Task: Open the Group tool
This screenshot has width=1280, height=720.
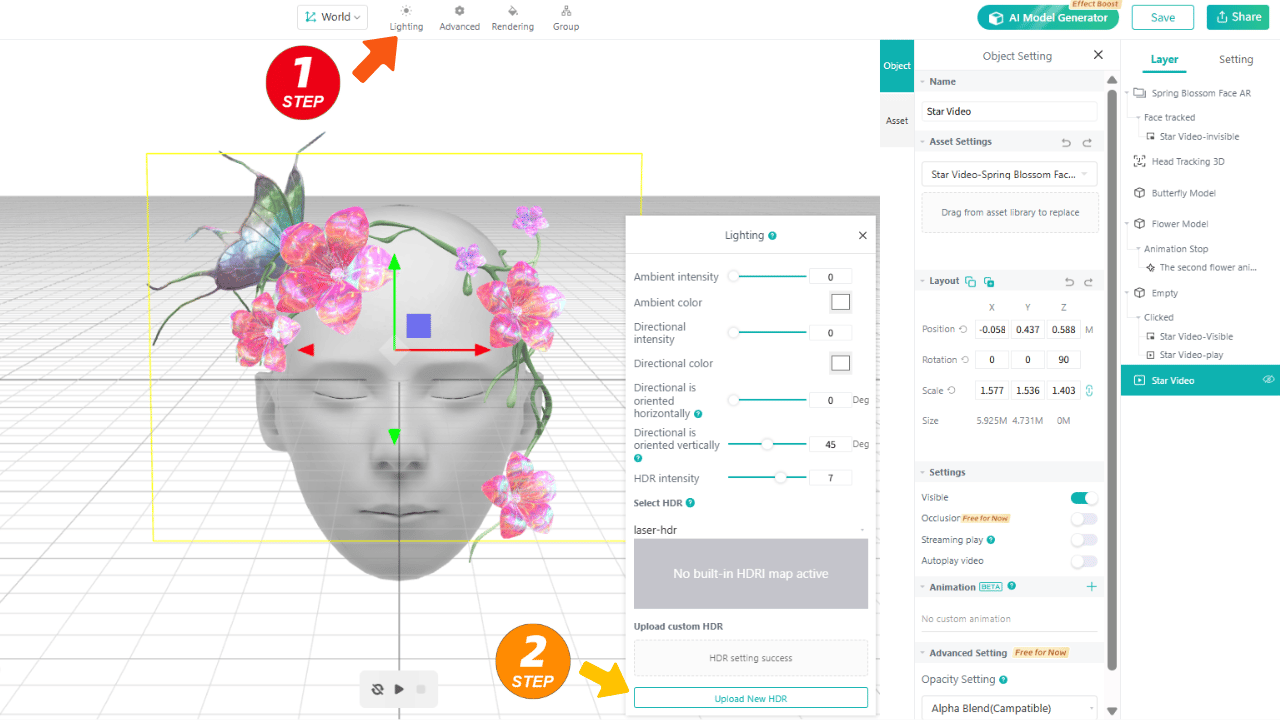Action: tap(566, 17)
